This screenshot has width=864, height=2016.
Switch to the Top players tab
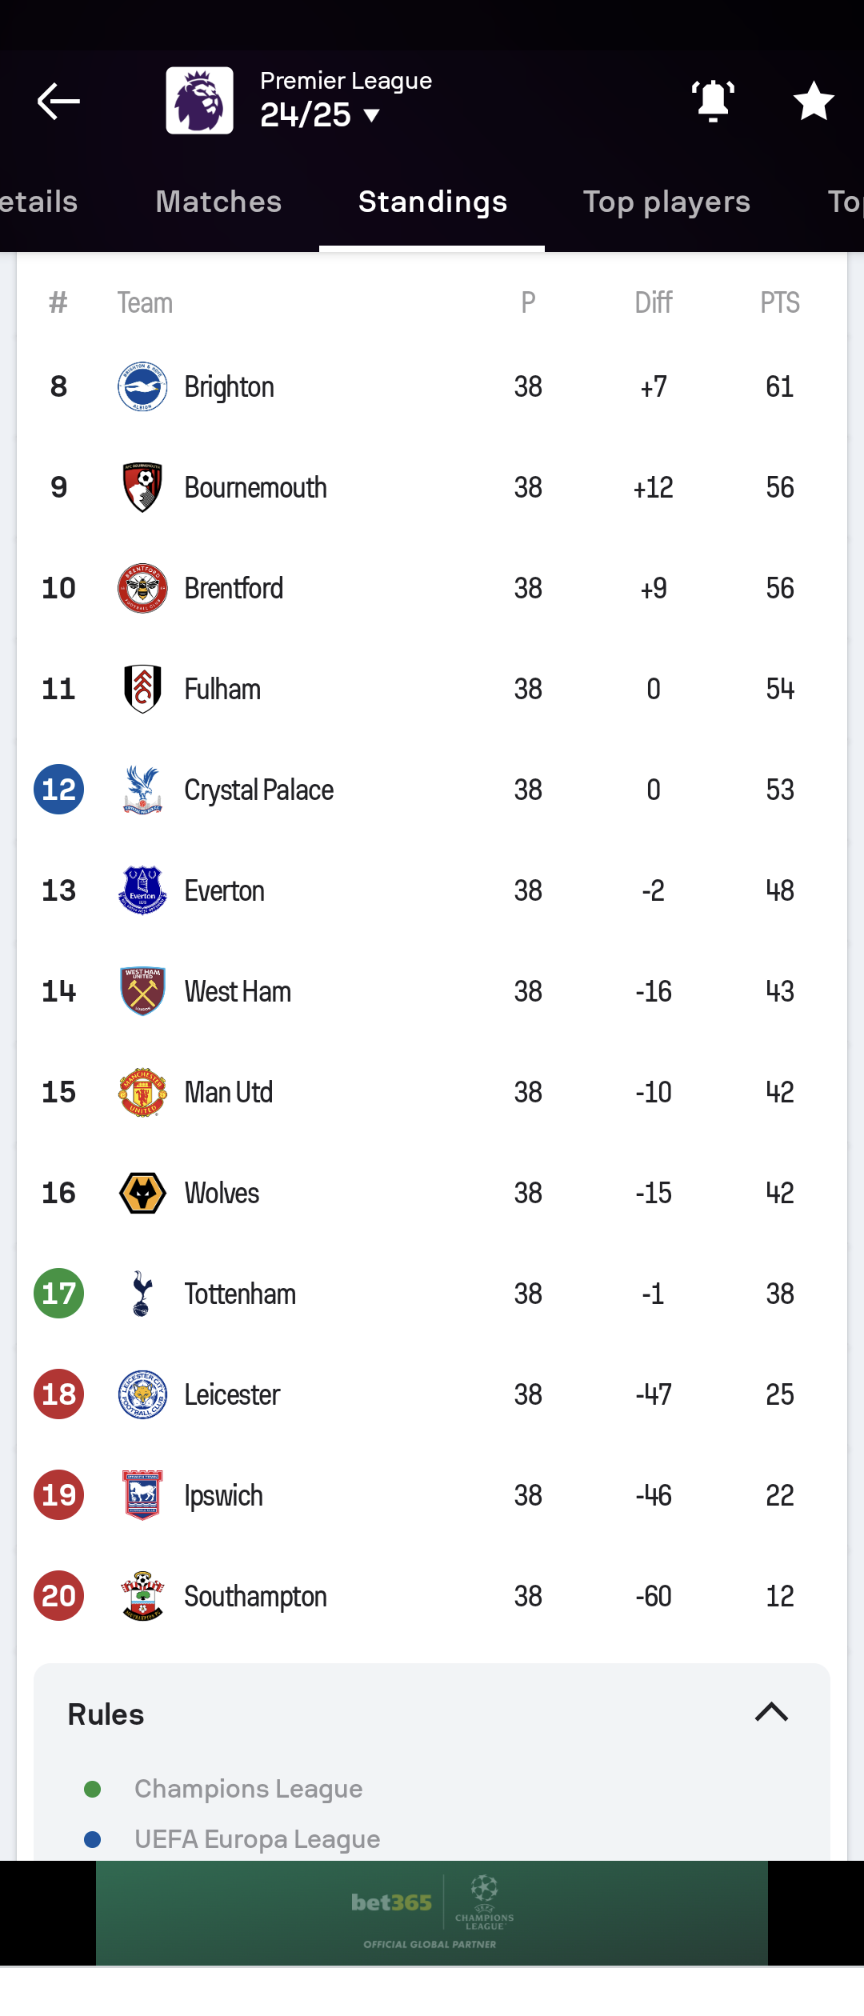coord(666,202)
